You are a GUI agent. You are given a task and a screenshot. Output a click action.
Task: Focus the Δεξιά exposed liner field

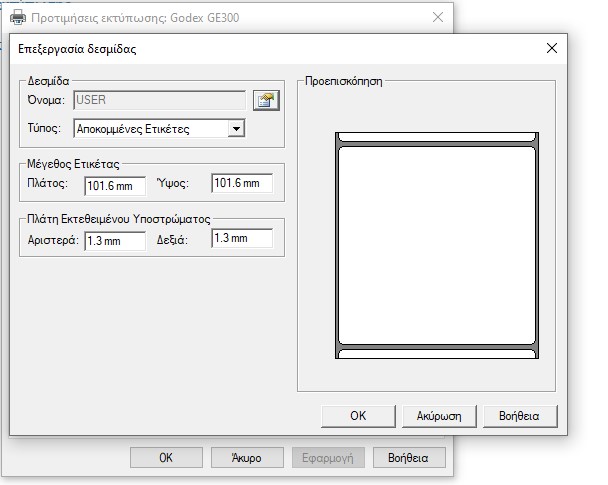pos(241,239)
